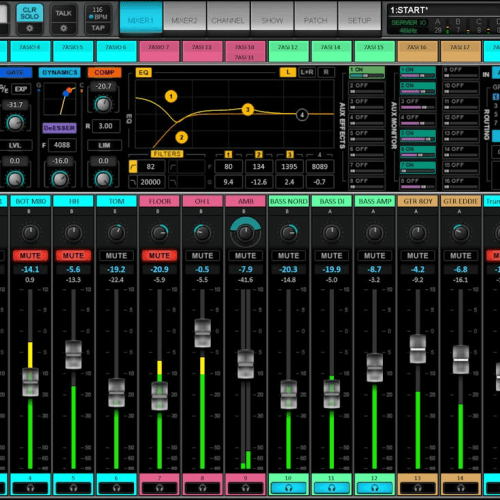500x500 pixels.
Task: Click the BASS DI headphone cue icon
Action: [331, 488]
